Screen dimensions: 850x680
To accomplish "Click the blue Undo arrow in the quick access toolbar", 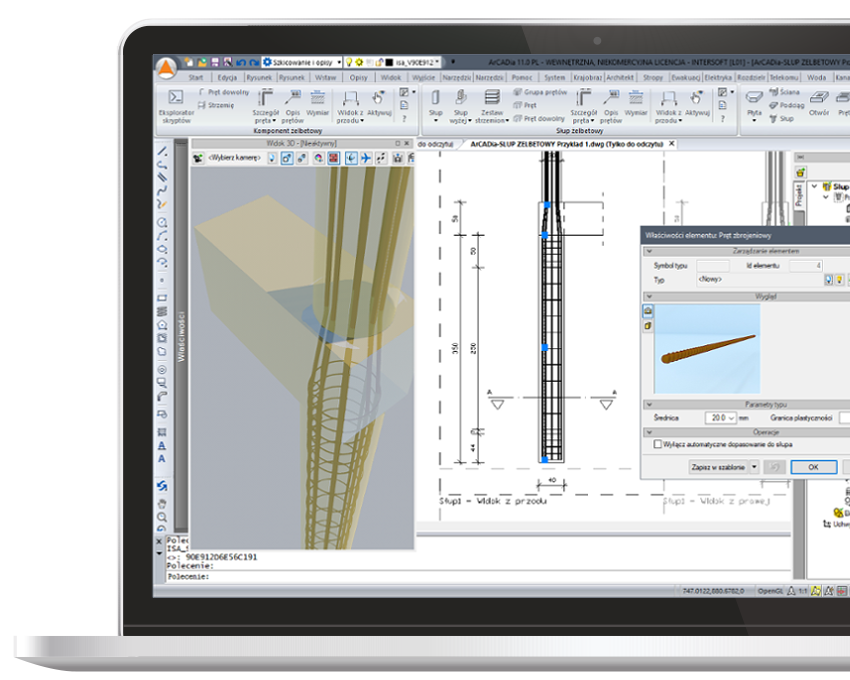I will [x=241, y=62].
